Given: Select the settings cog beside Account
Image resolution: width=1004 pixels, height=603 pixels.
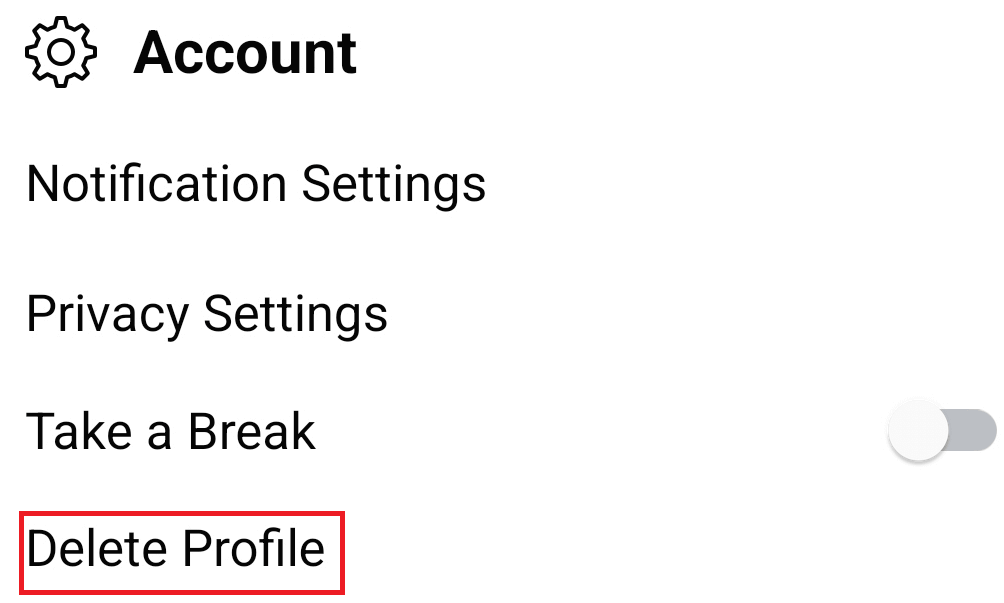Looking at the screenshot, I should point(61,53).
